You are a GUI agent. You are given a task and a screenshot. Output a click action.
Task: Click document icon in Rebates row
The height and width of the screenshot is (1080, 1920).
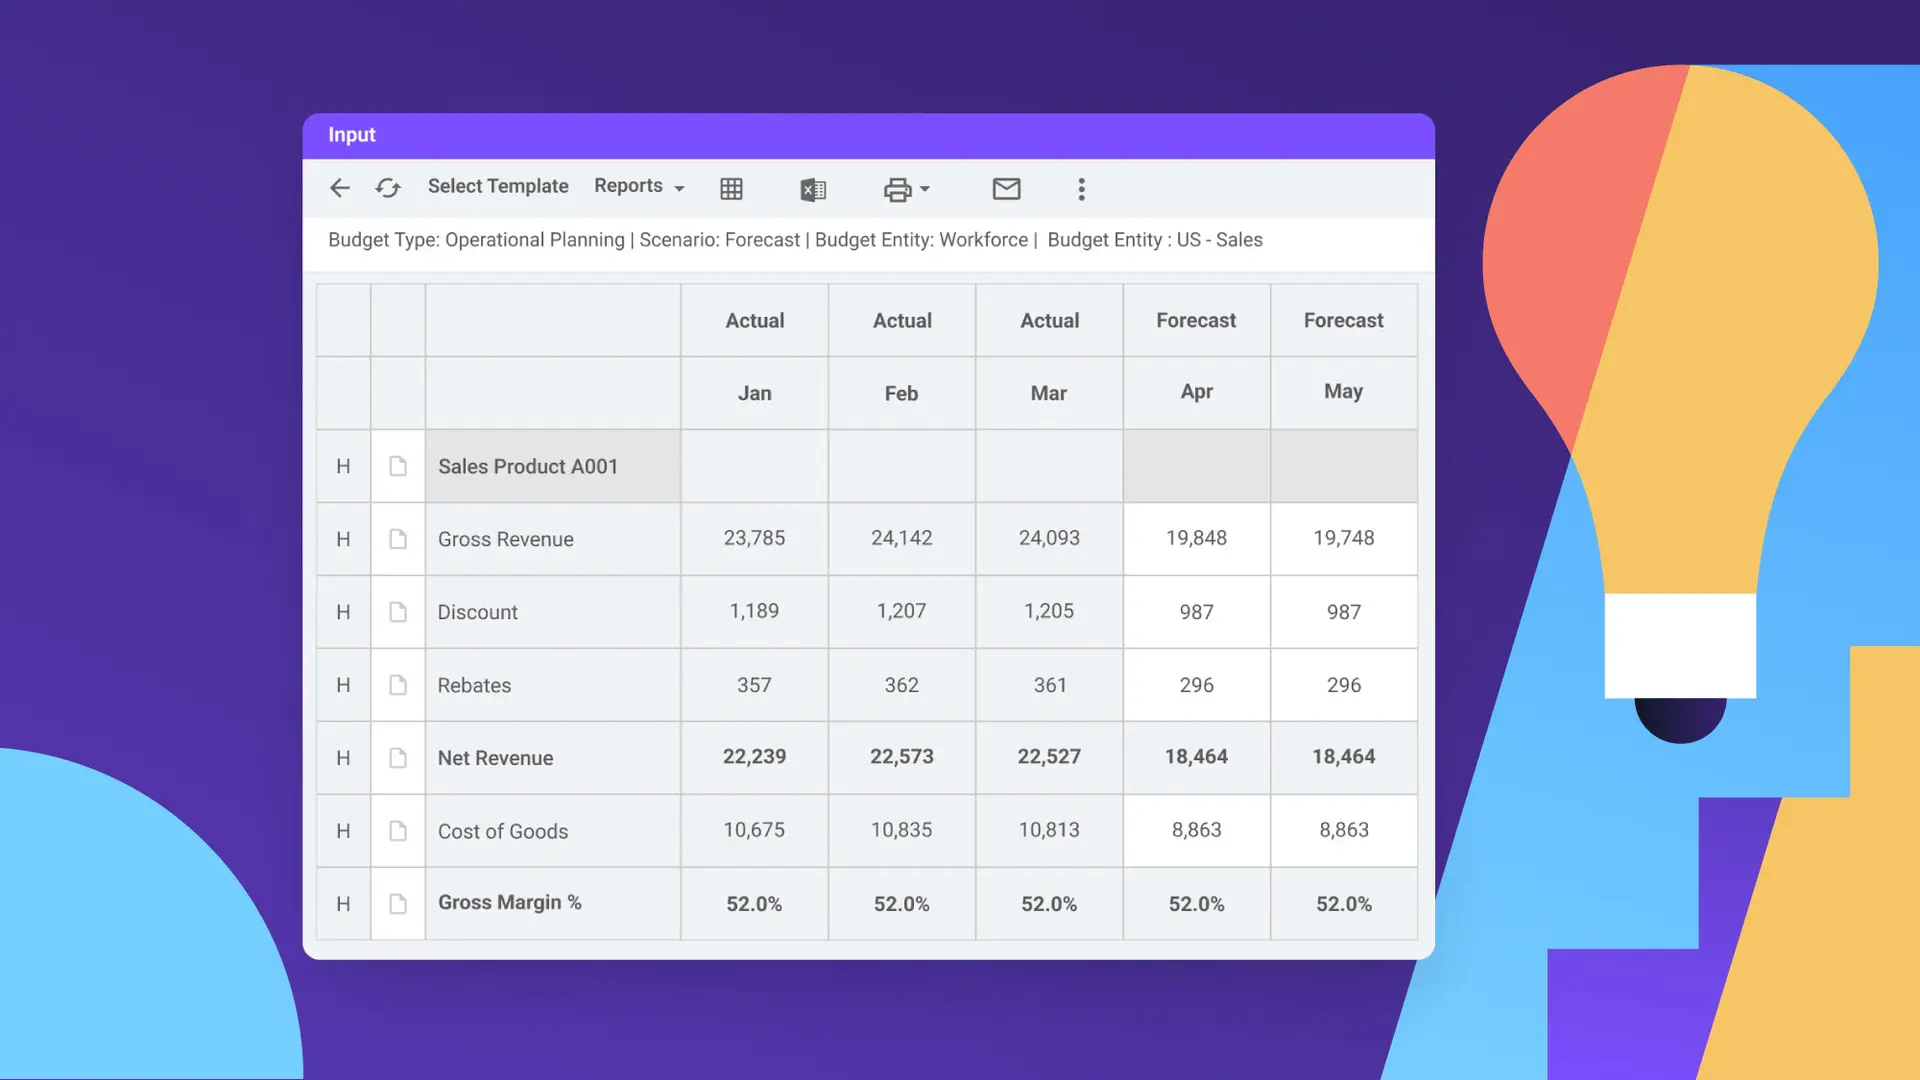pos(398,685)
